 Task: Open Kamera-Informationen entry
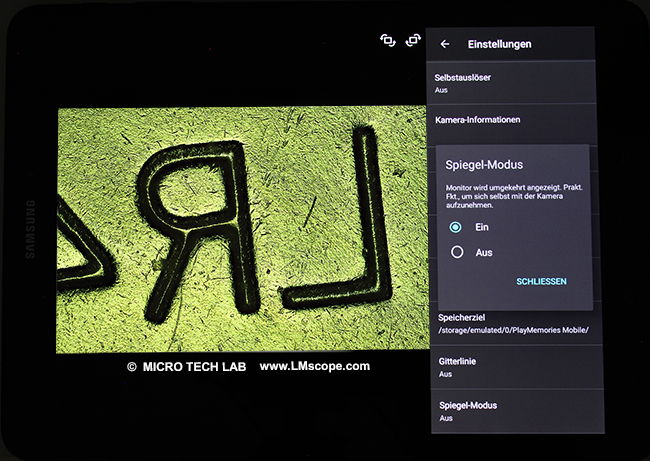pos(512,124)
